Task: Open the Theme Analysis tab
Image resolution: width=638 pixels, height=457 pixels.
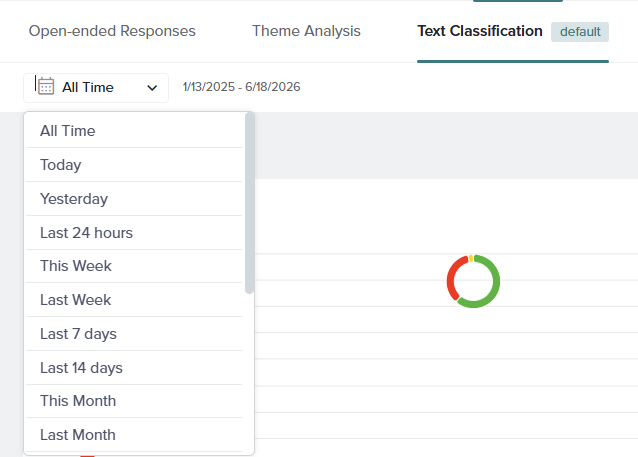Action: pos(306,31)
